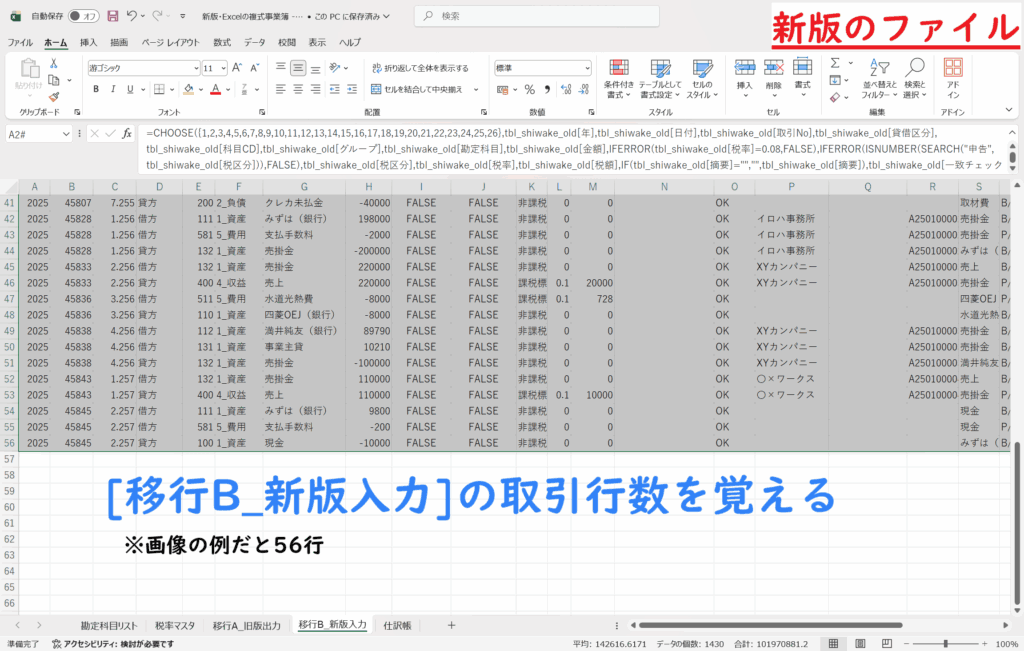Viewport: 1024px width, 651px height.
Task: Click the insert function fx icon
Action: click(127, 133)
